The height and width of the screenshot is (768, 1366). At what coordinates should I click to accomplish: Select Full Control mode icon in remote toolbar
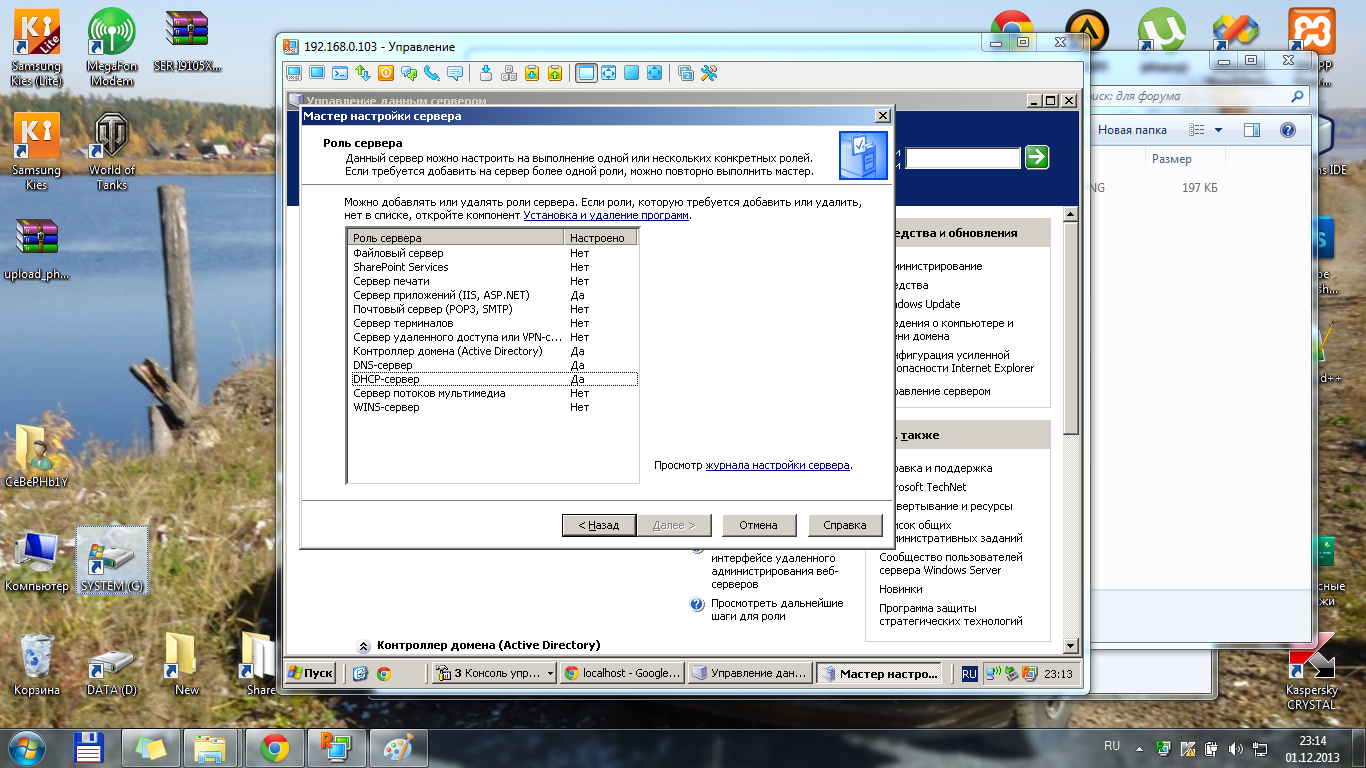(x=294, y=73)
